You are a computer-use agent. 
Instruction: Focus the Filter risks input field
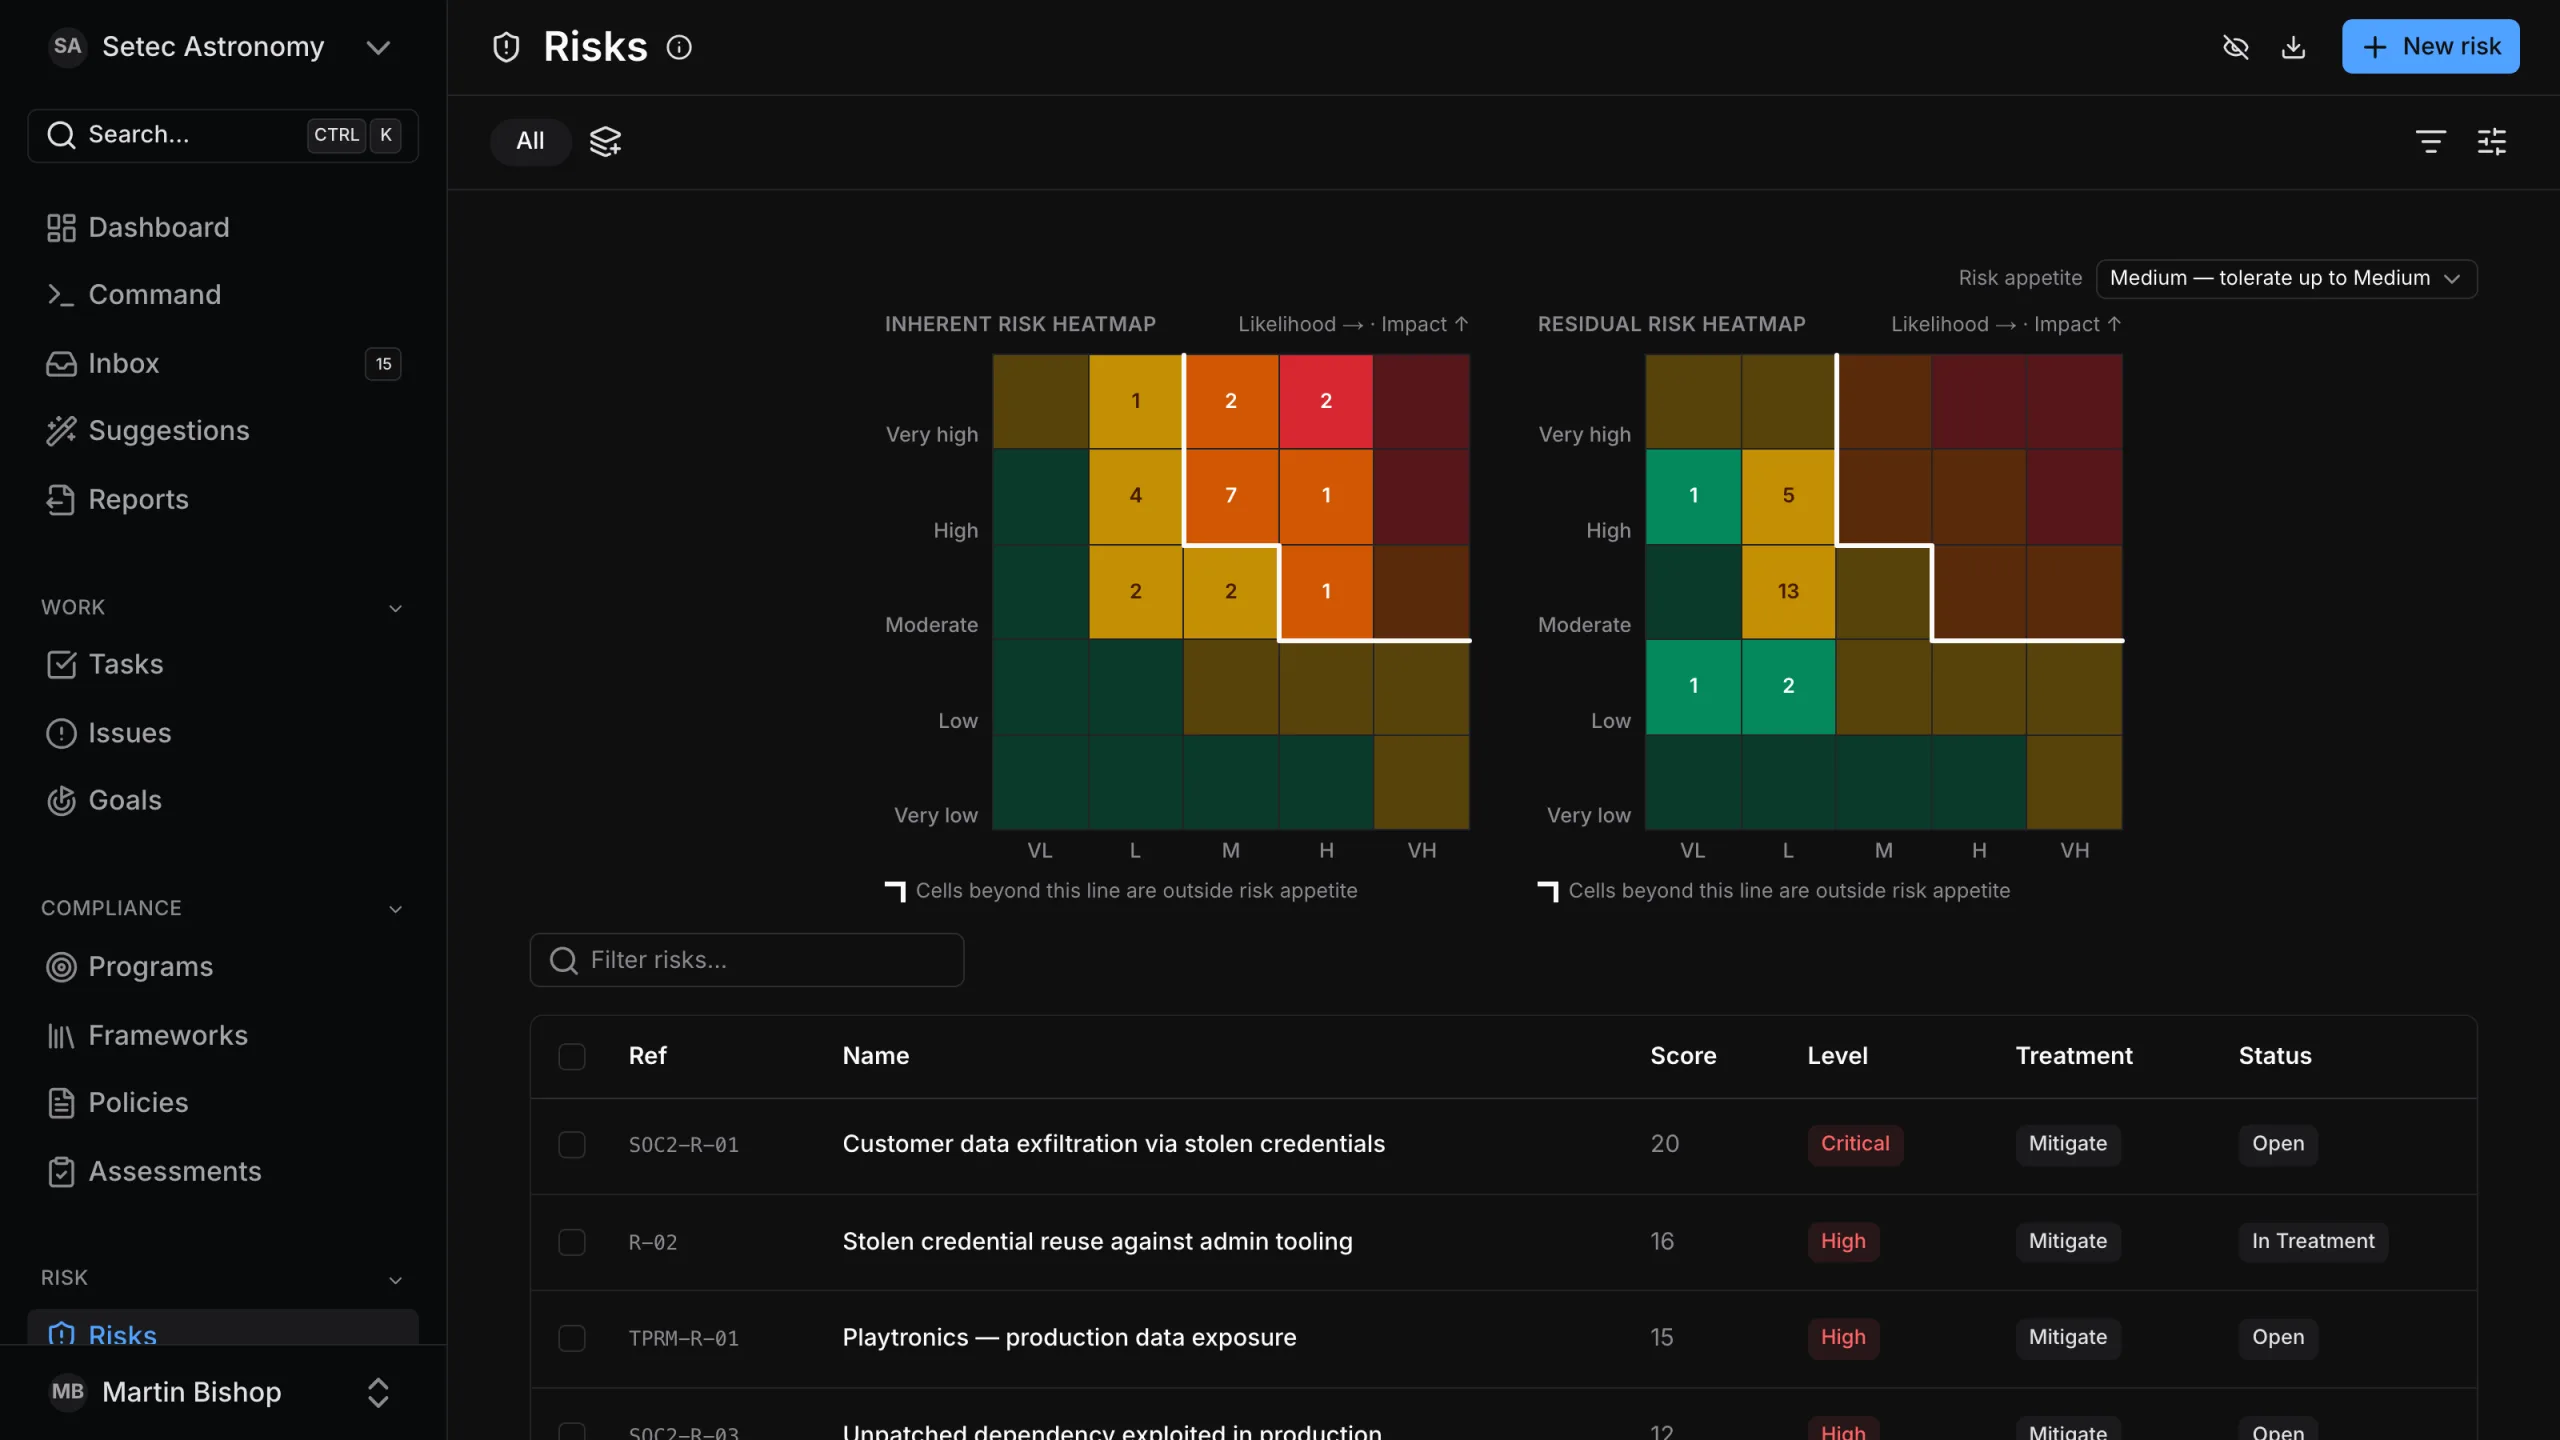[746, 960]
